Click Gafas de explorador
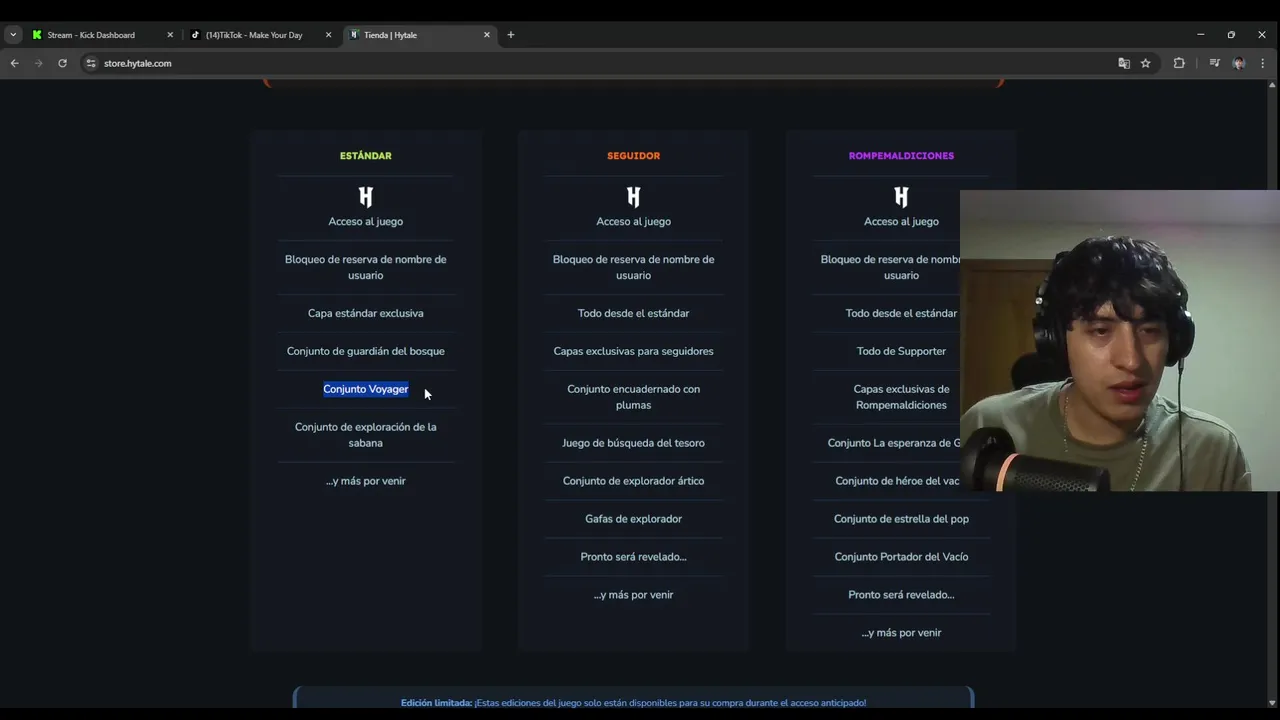The height and width of the screenshot is (720, 1280). point(634,519)
